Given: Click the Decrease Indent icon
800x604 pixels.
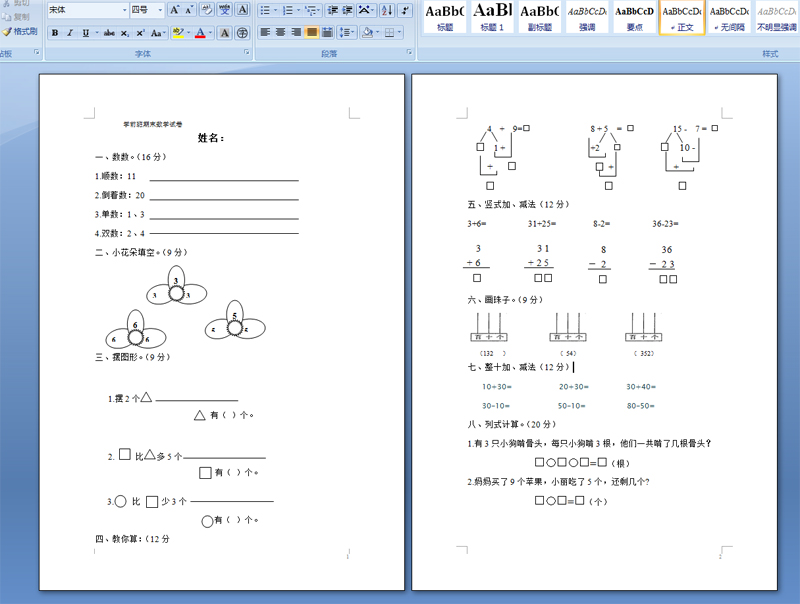Looking at the screenshot, I should coord(333,10).
